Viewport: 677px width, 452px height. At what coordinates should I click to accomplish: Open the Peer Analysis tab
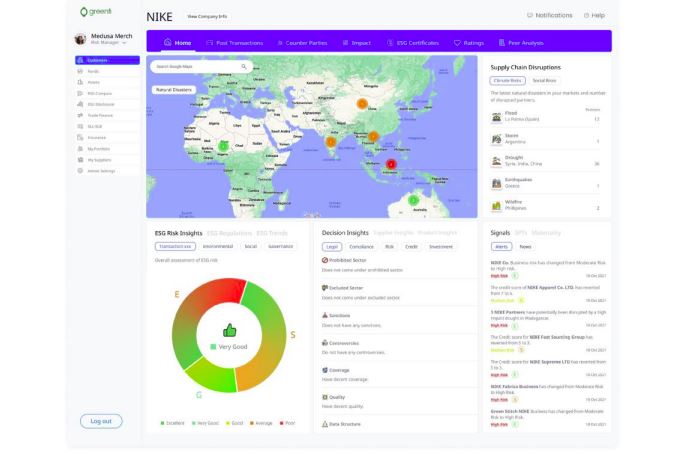[521, 43]
